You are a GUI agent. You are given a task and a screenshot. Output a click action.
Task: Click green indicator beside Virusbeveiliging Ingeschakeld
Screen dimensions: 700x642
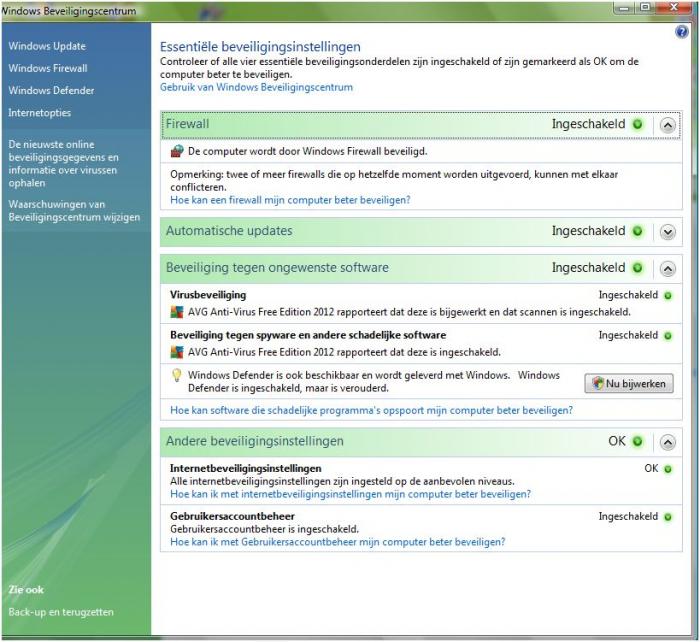(x=668, y=296)
